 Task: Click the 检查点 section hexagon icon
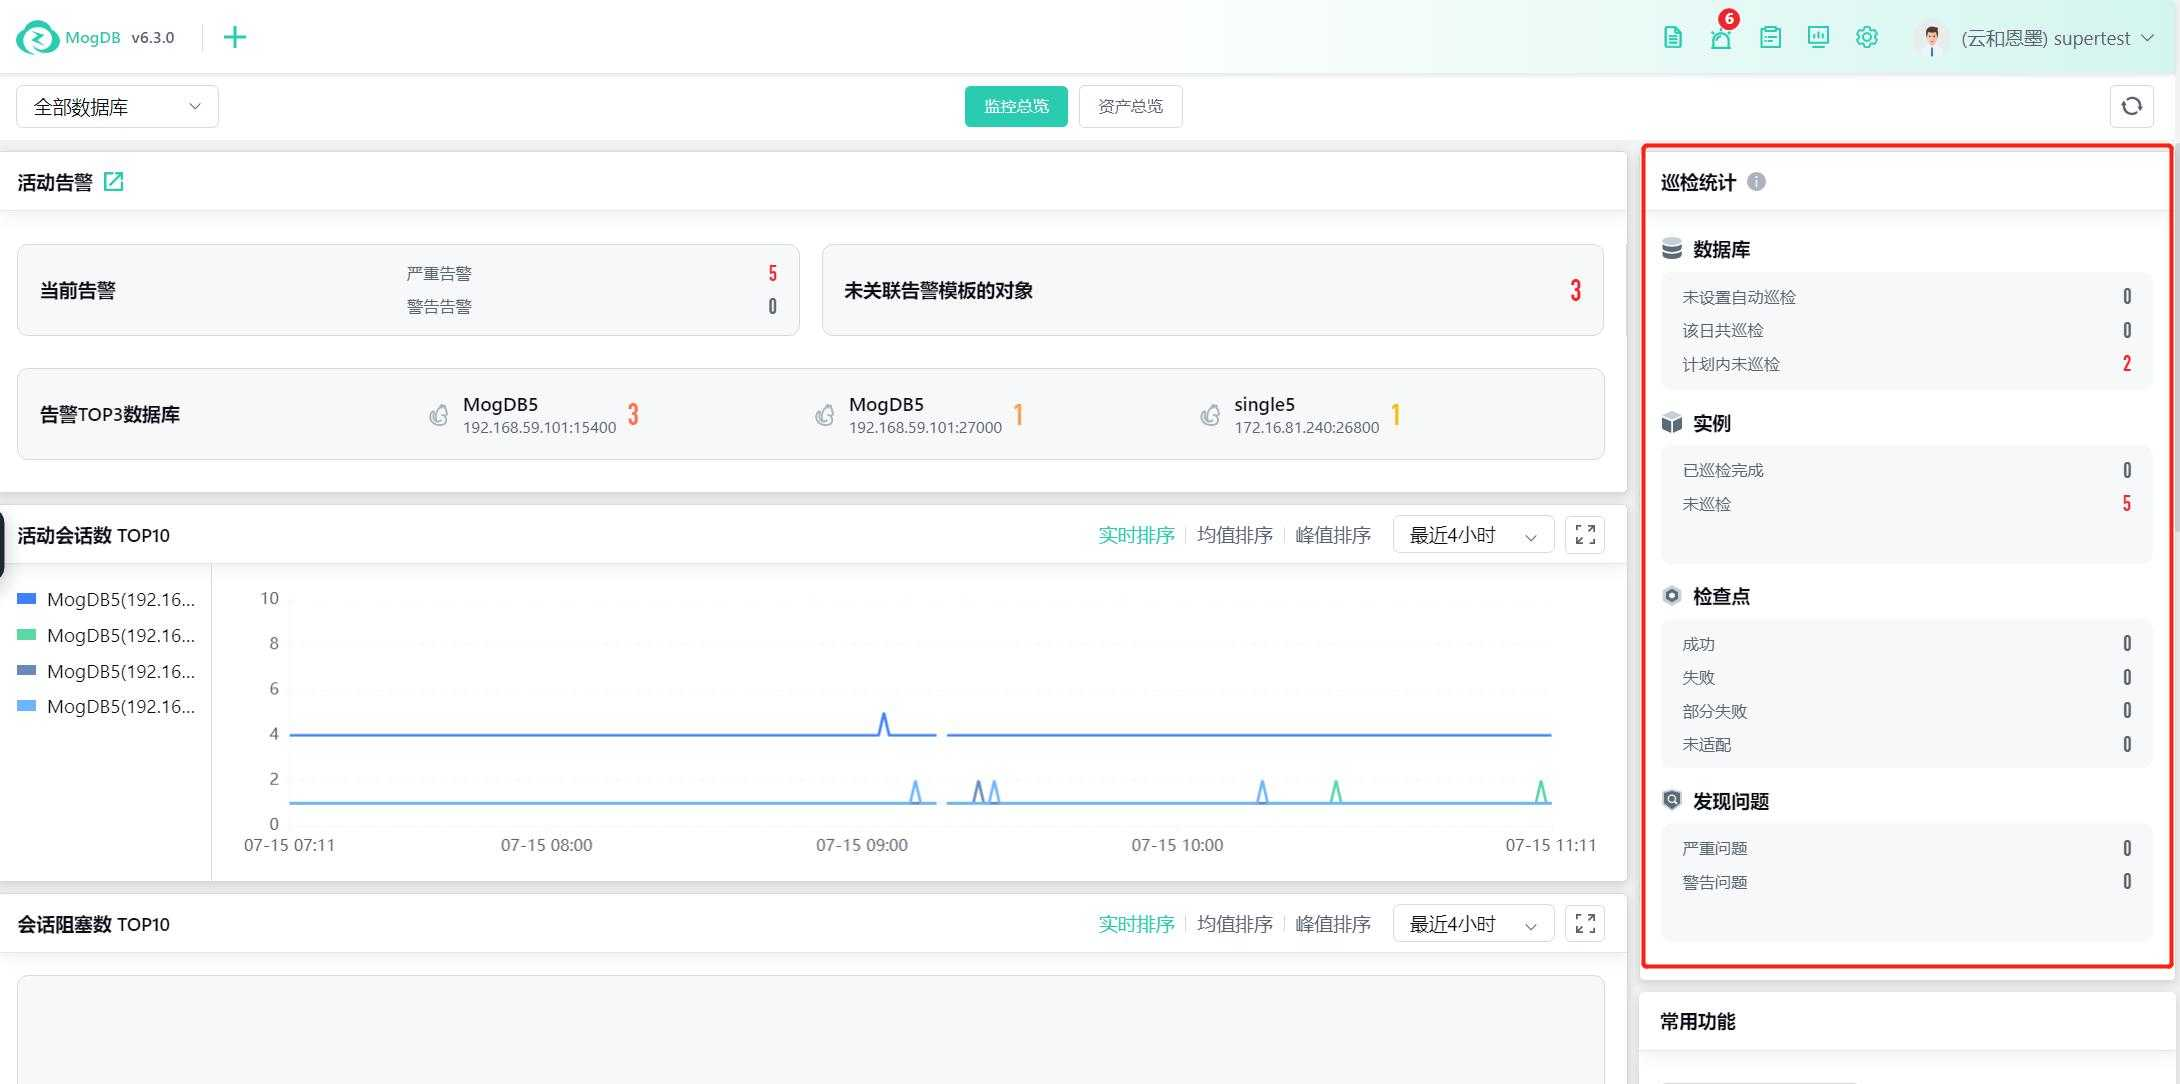(x=1672, y=596)
